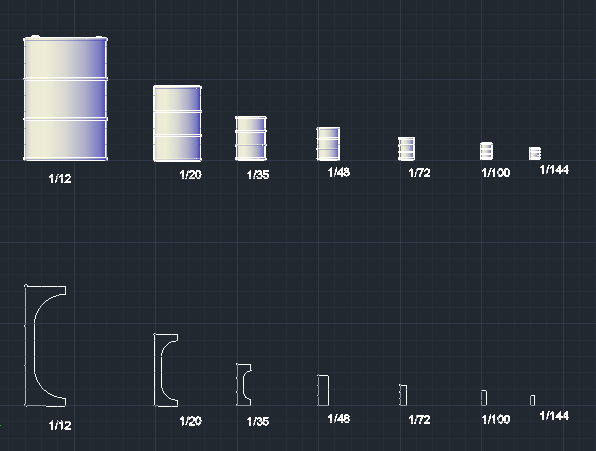Screen dimensions: 596x451
Task: Pick the 1/72 profile outline
Action: point(403,395)
